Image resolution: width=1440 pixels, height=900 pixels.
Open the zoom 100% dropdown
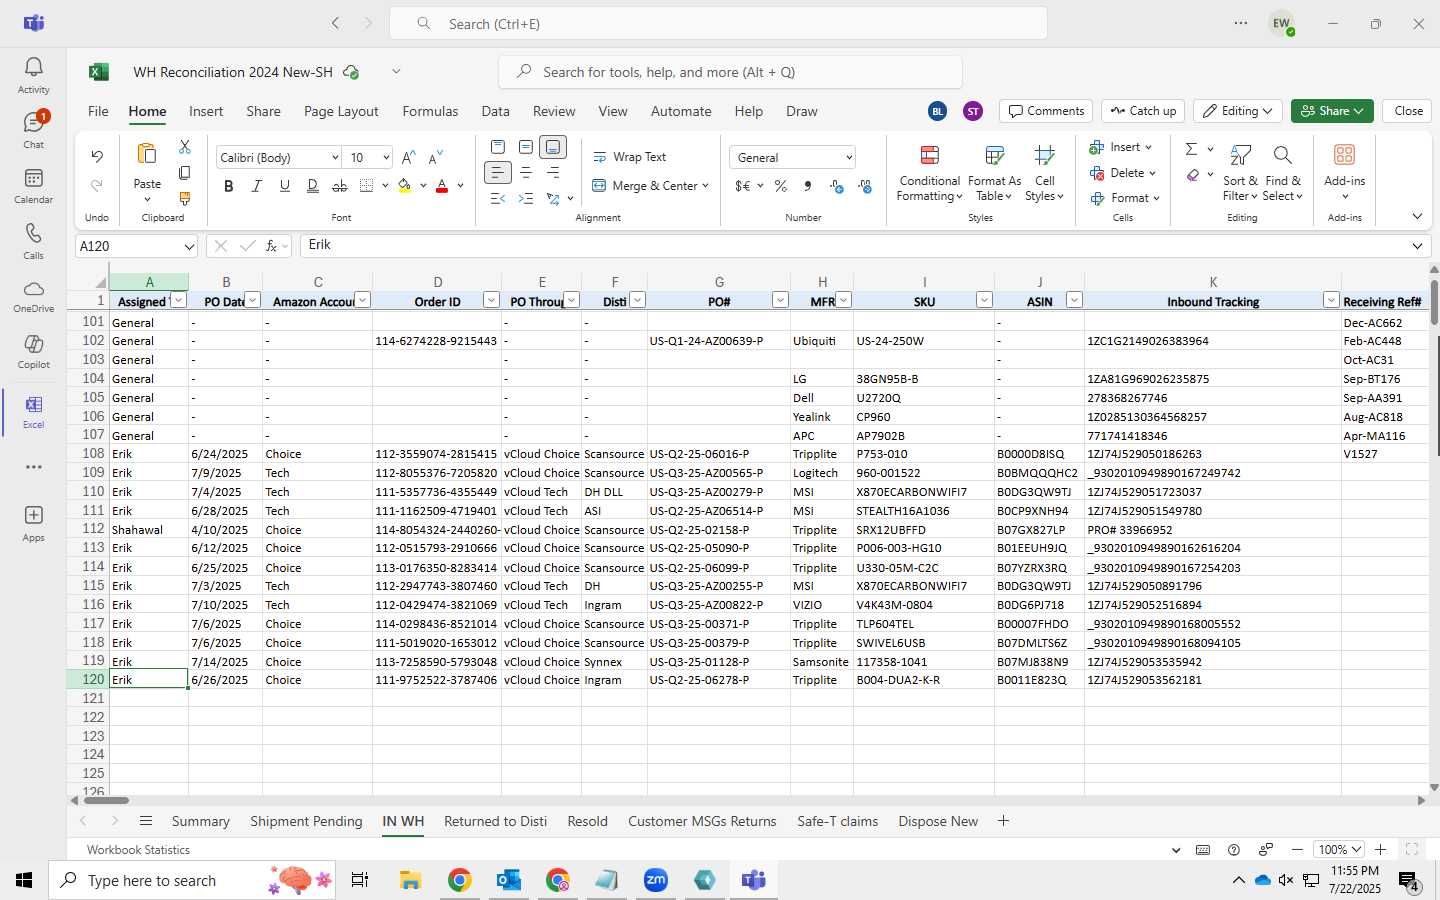[1341, 849]
